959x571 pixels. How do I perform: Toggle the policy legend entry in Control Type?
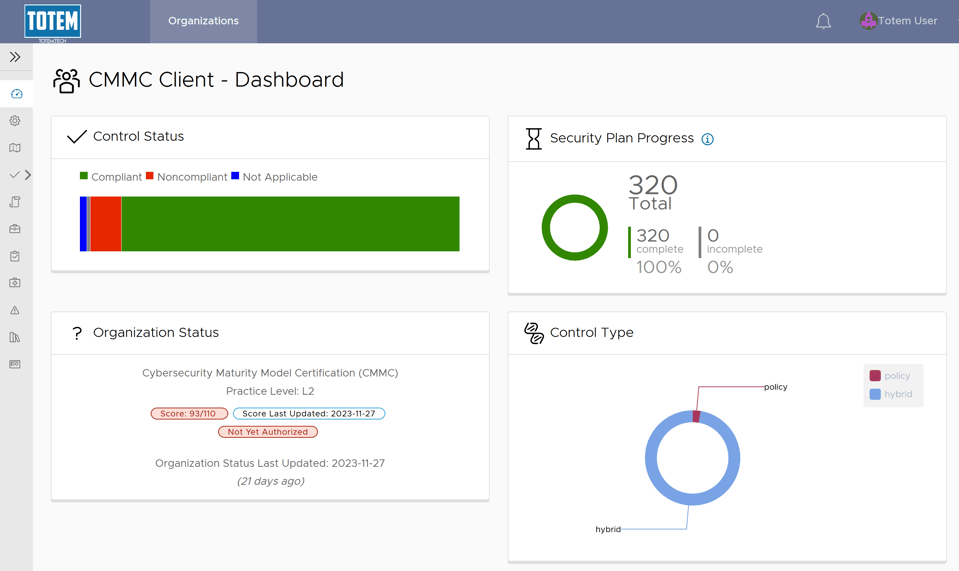(890, 376)
